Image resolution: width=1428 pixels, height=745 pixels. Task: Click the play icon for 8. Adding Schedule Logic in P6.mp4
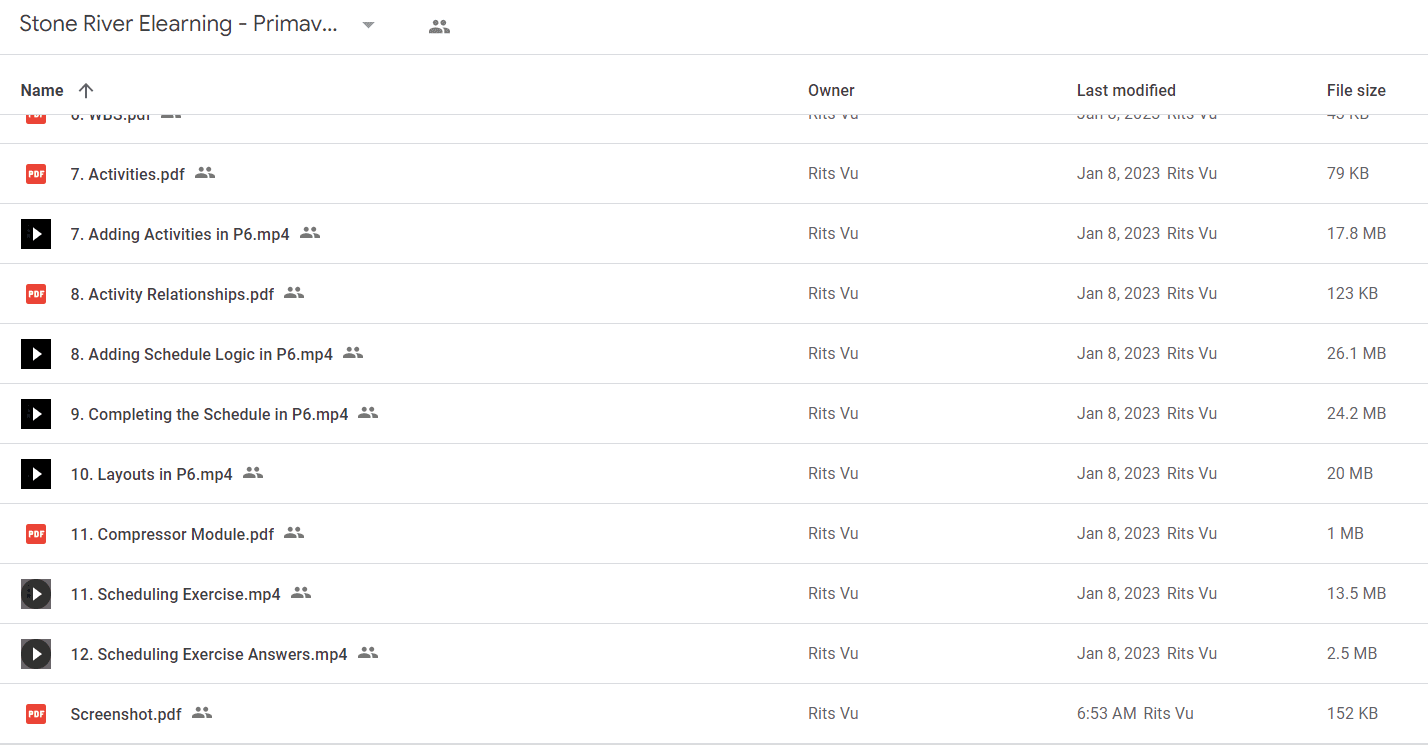36,354
